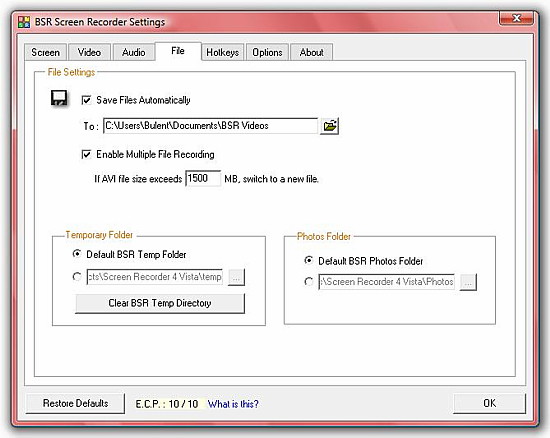Screen dimensions: 550x438
Task: Select Default BSR Photos Folder radio
Action: tap(309, 260)
